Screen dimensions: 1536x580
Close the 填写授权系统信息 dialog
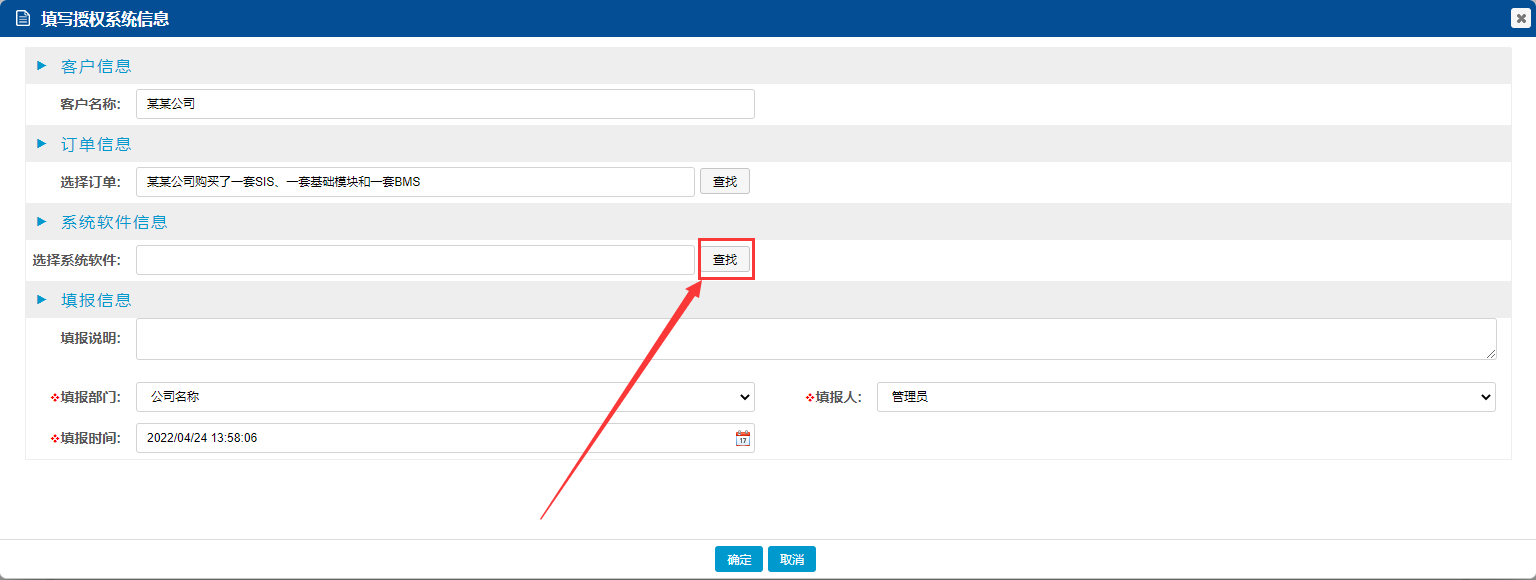coord(1521,18)
